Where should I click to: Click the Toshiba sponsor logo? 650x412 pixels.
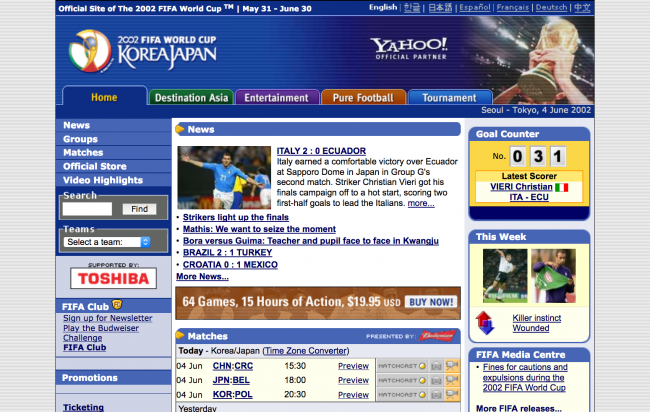pyautogui.click(x=114, y=278)
